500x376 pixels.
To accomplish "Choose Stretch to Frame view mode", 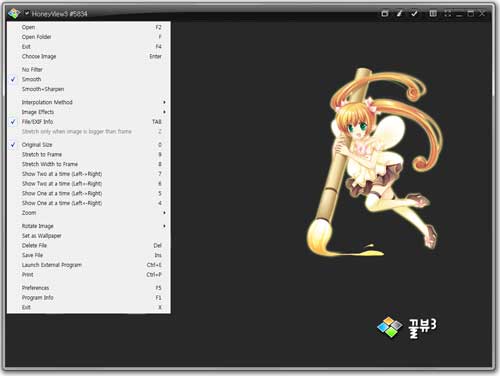I will [89, 154].
